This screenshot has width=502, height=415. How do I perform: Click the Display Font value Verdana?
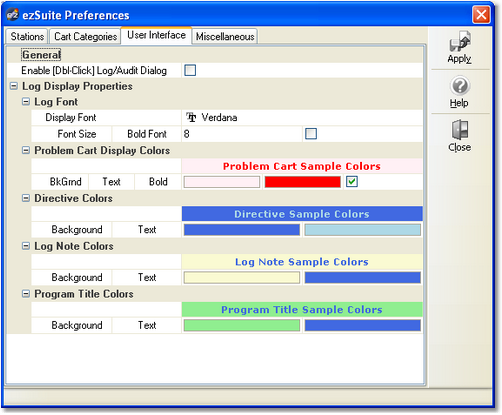(x=219, y=117)
